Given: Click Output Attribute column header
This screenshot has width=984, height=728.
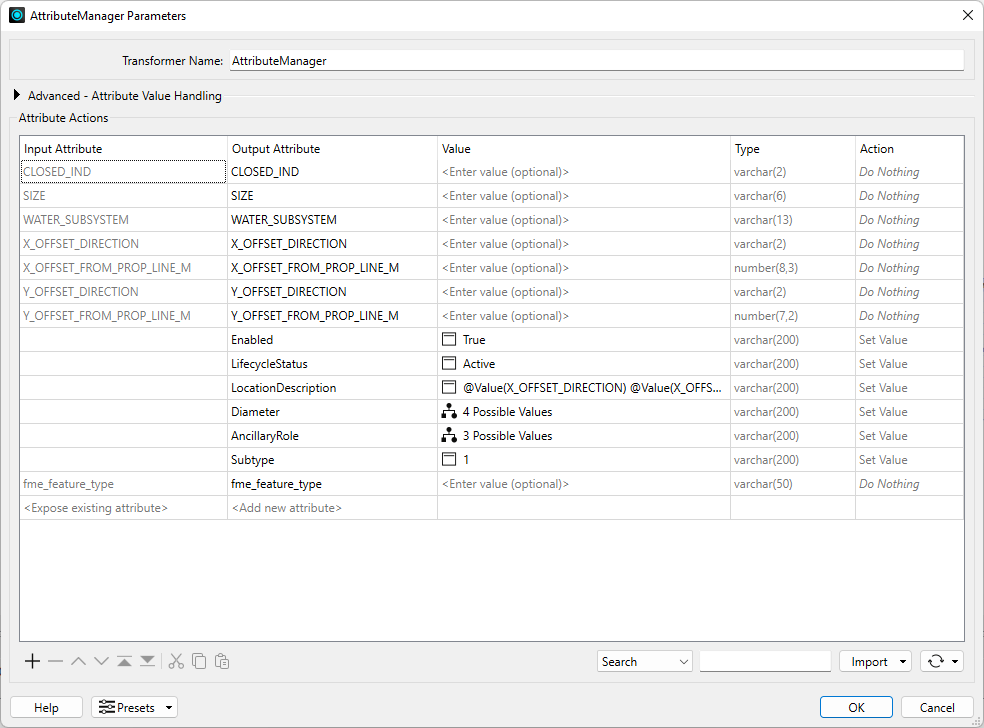Looking at the screenshot, I should [333, 149].
